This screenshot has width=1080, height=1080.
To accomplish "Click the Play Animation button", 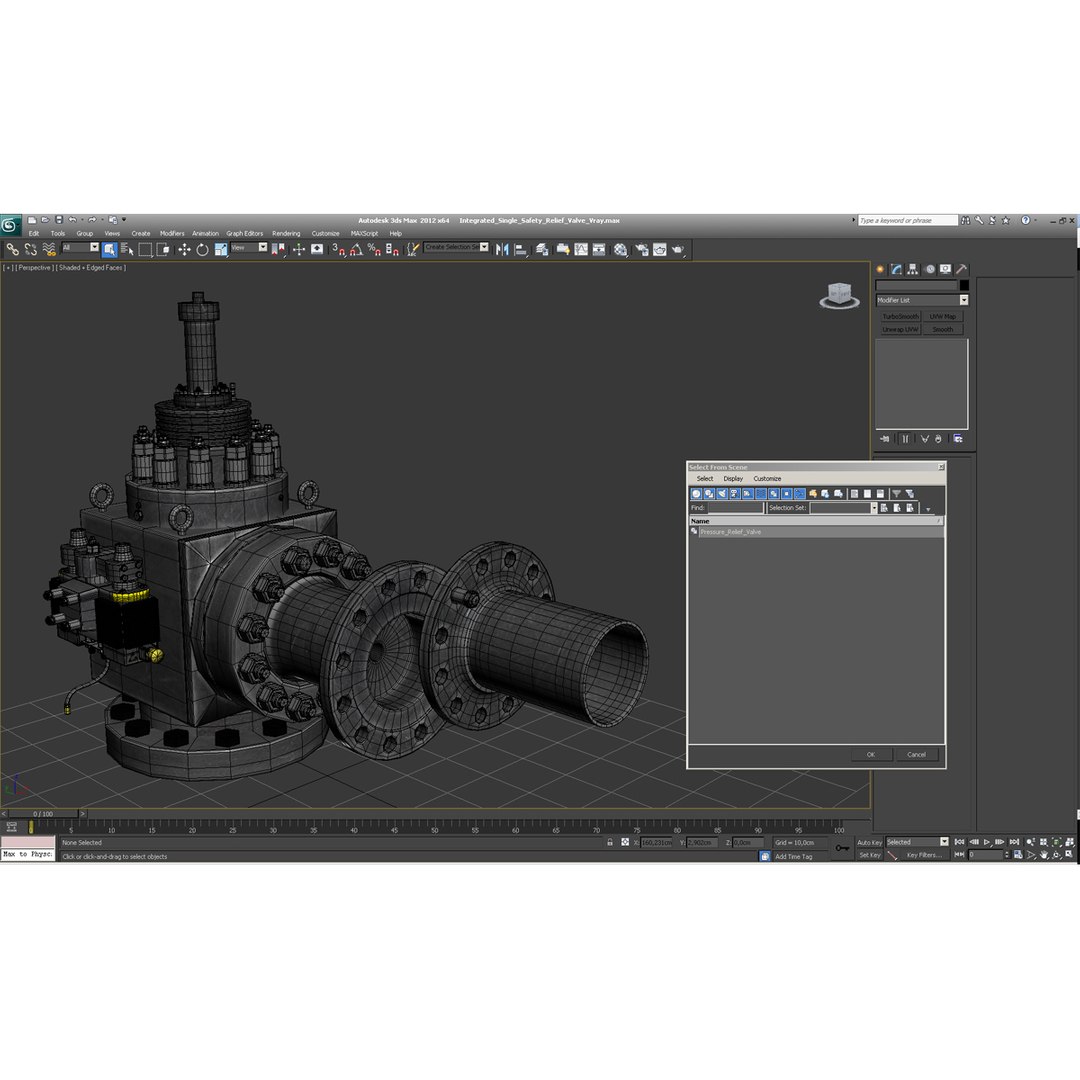I will pyautogui.click(x=986, y=842).
